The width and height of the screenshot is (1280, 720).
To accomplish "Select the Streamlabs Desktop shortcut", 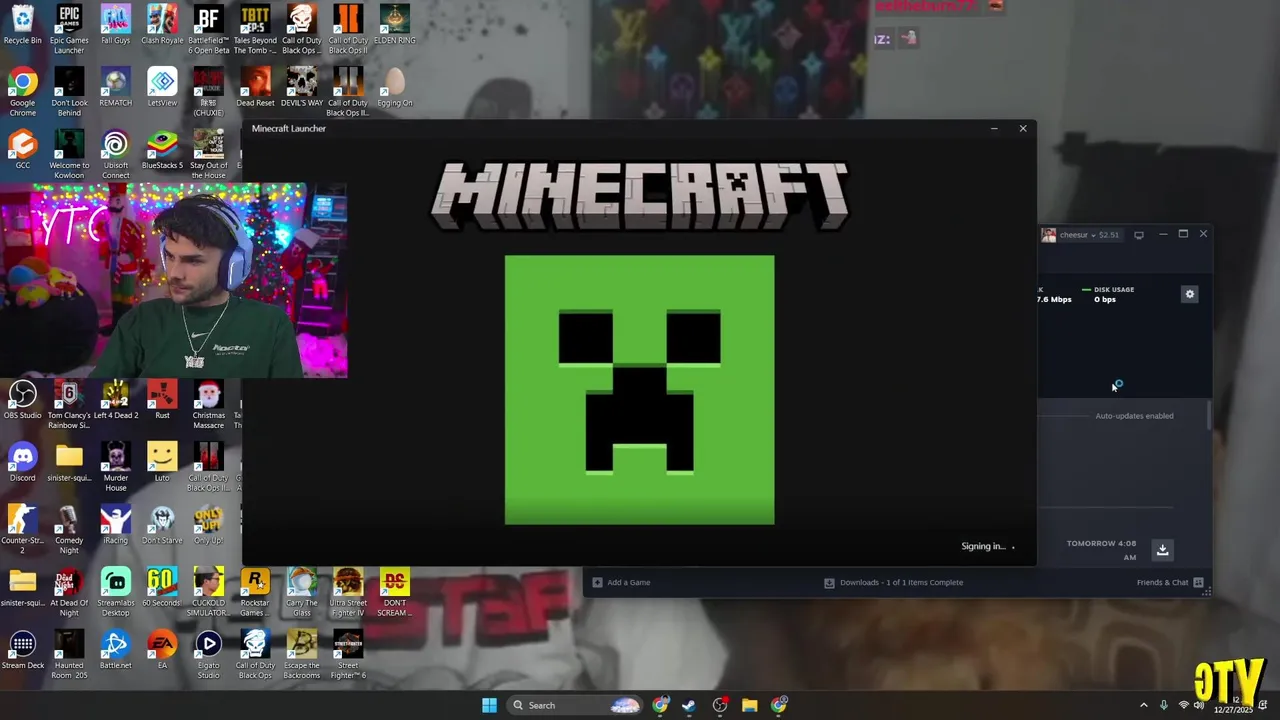I will pyautogui.click(x=115, y=591).
